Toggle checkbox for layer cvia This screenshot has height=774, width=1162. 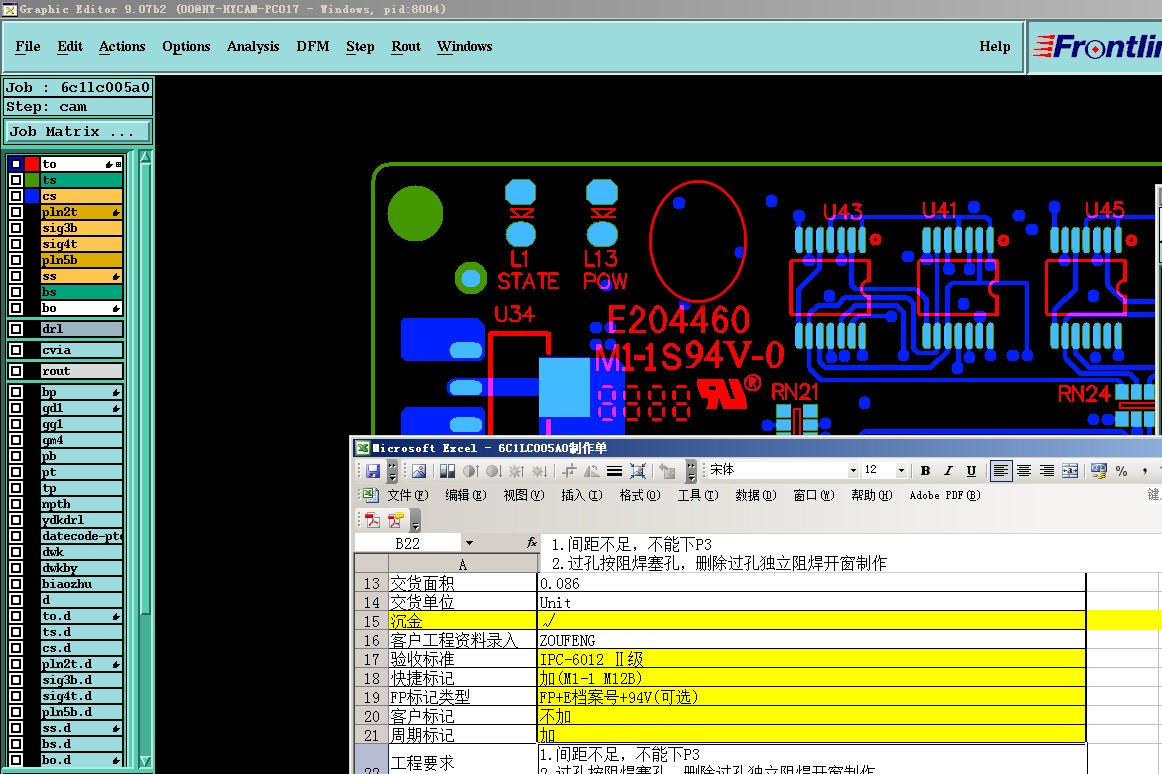16,350
